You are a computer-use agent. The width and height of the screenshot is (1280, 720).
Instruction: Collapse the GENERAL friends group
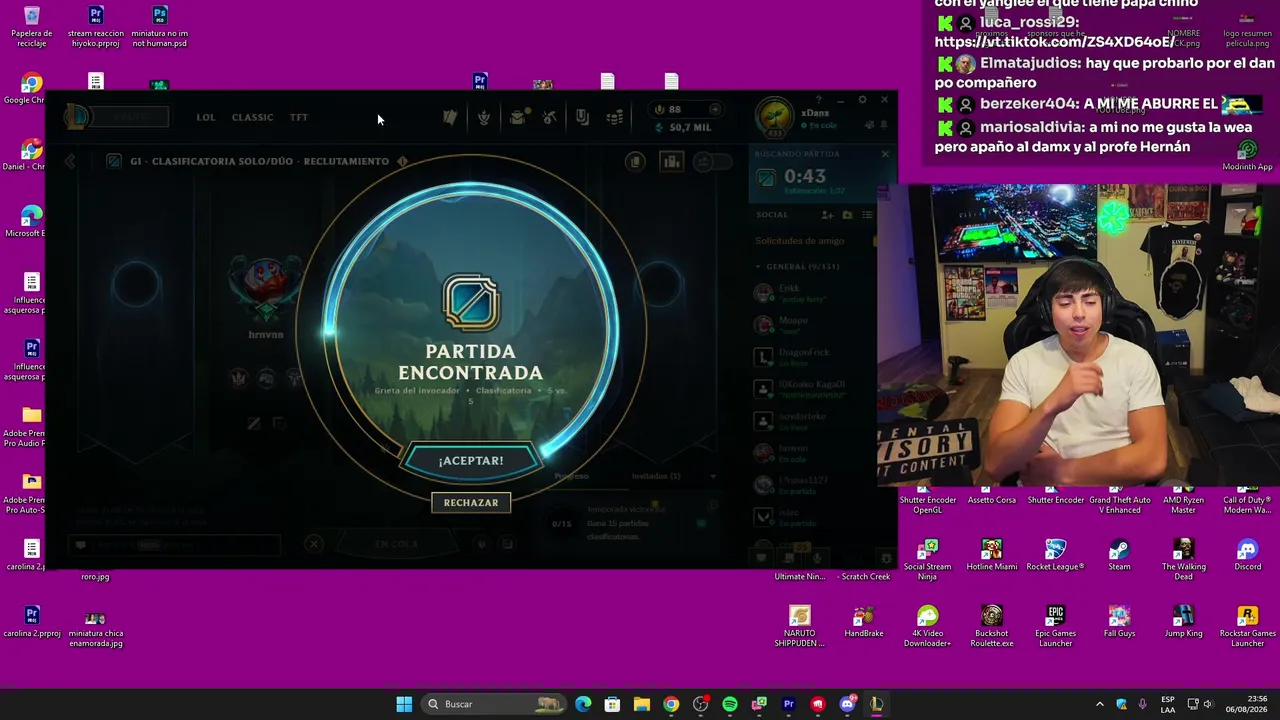coord(759,267)
